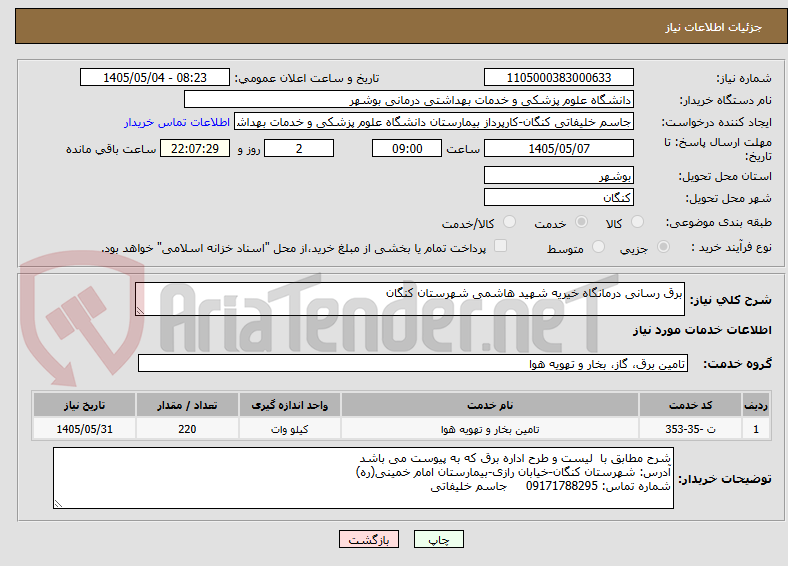Click resize handle of description textarea
Image resolution: width=788 pixels, height=566 pixels.
point(140,311)
